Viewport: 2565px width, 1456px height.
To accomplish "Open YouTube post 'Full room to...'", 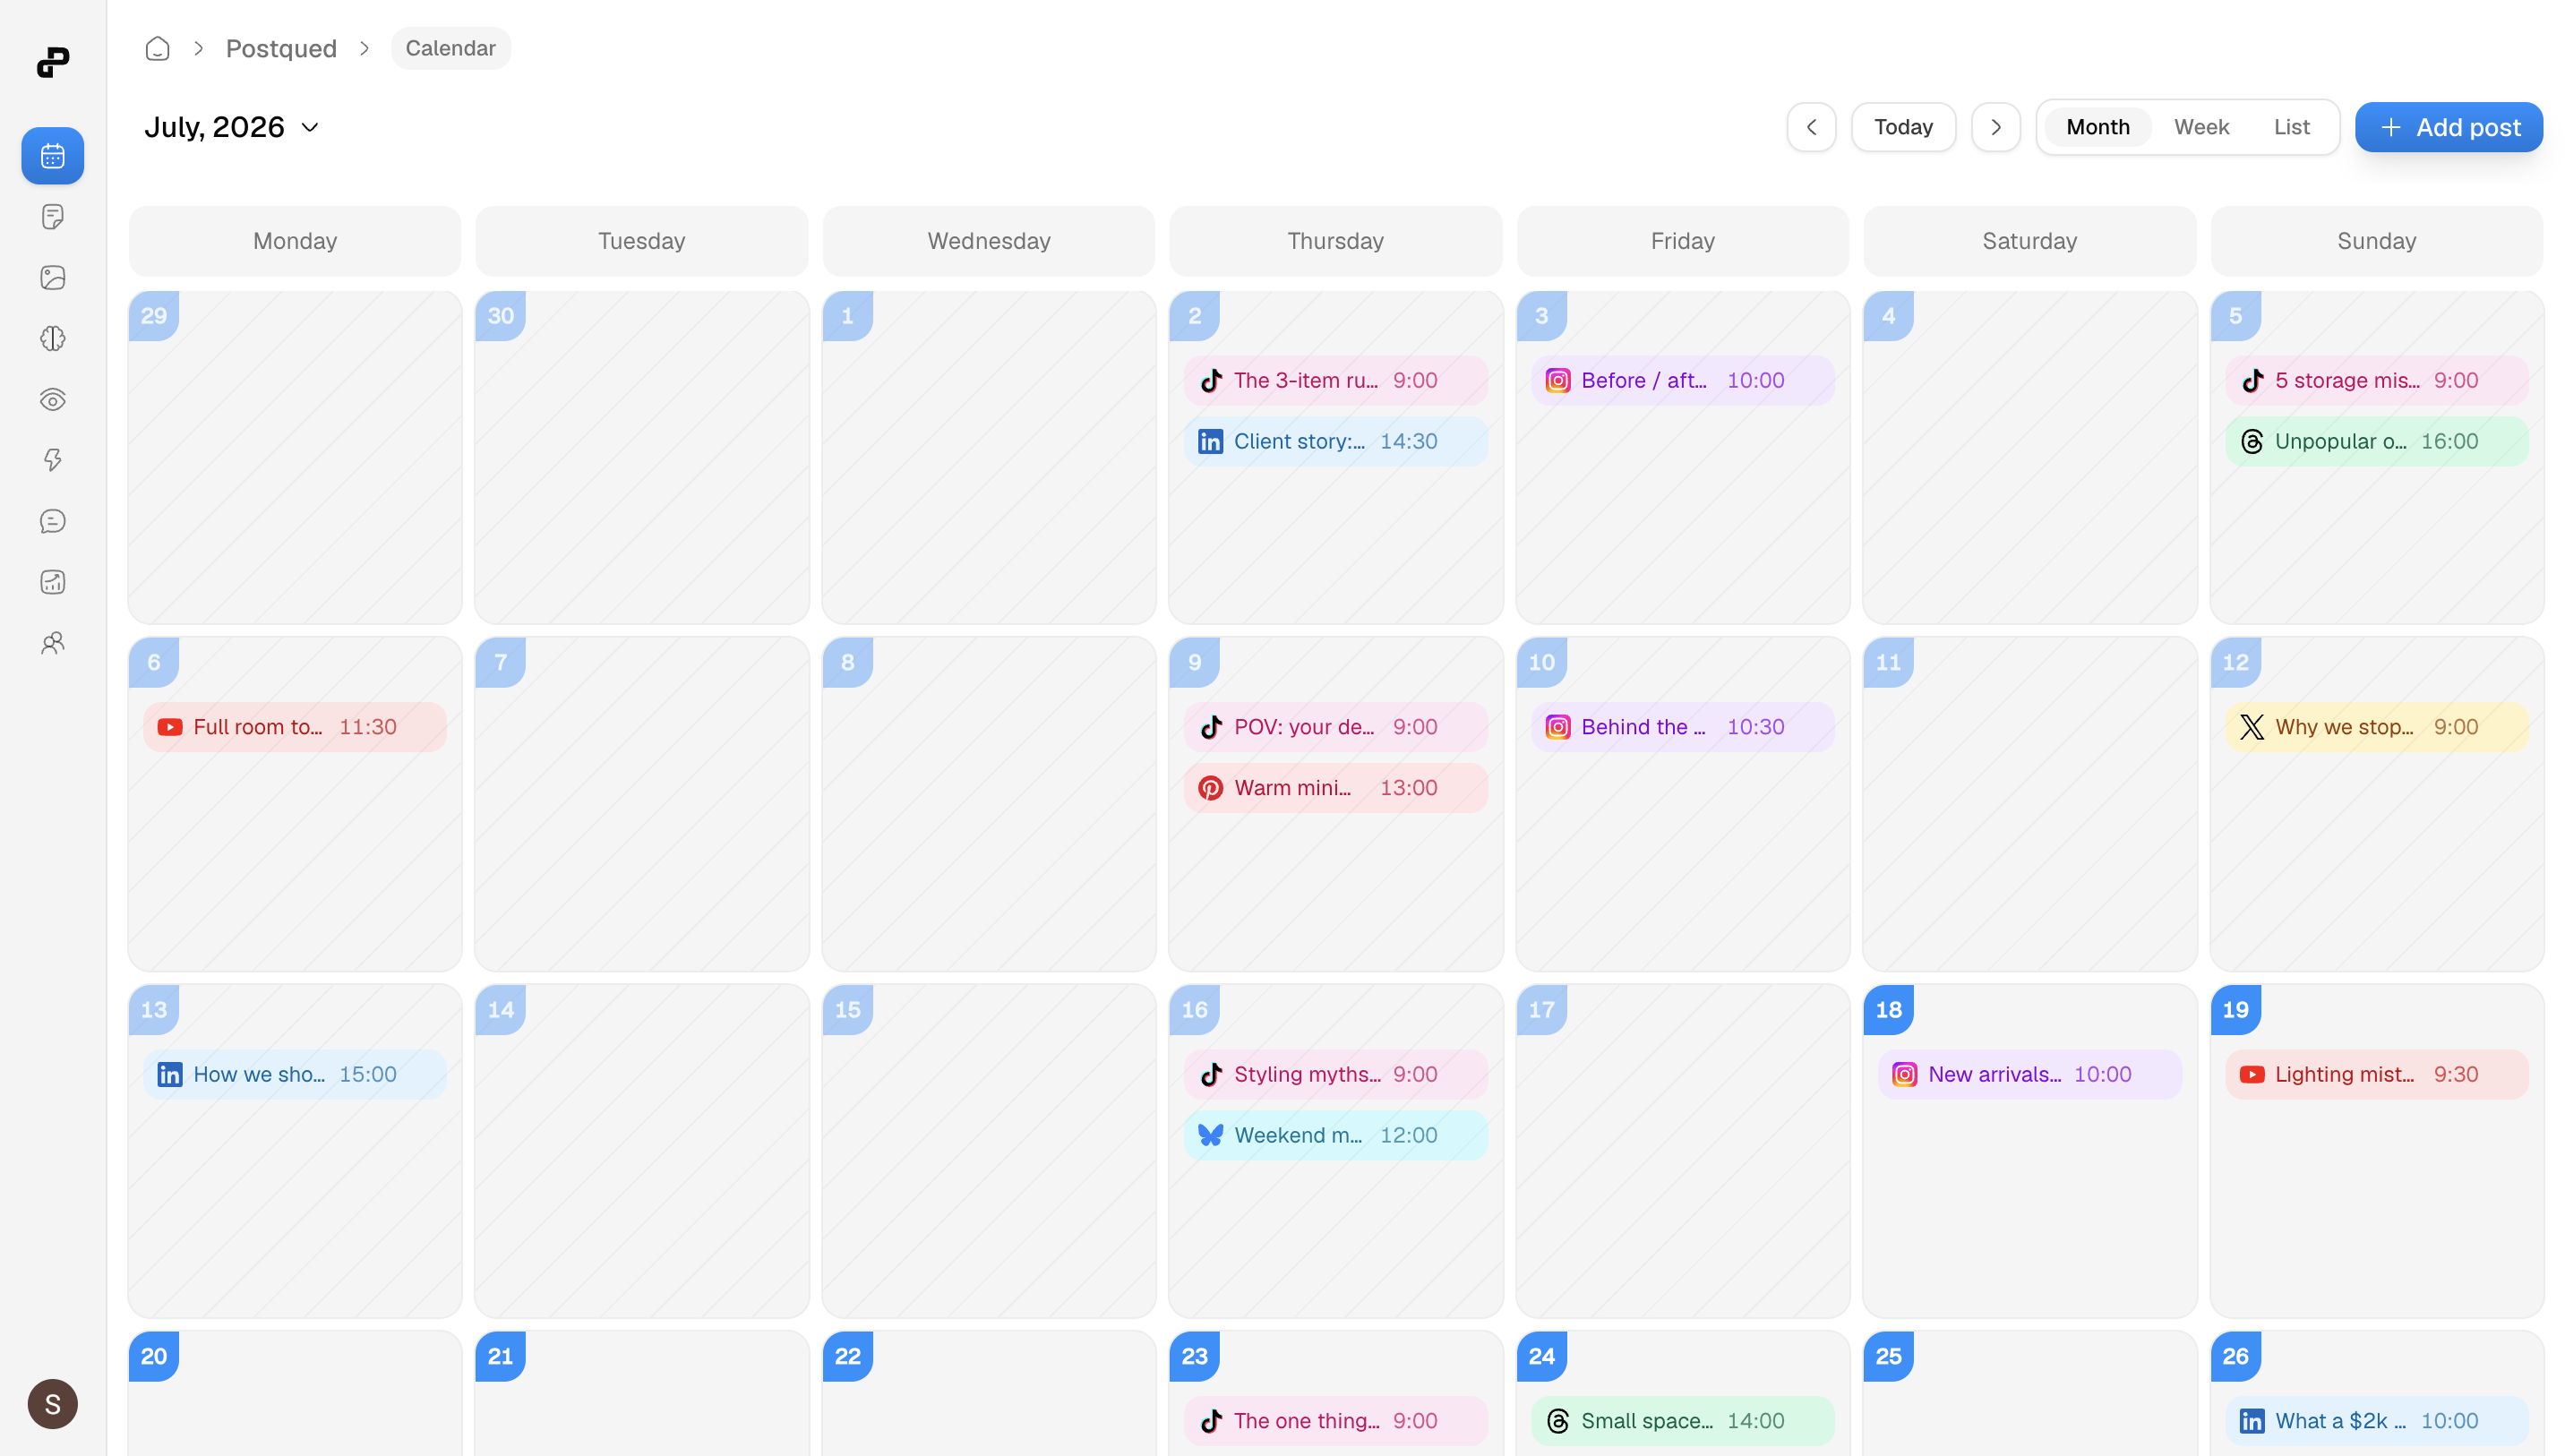I will point(294,727).
